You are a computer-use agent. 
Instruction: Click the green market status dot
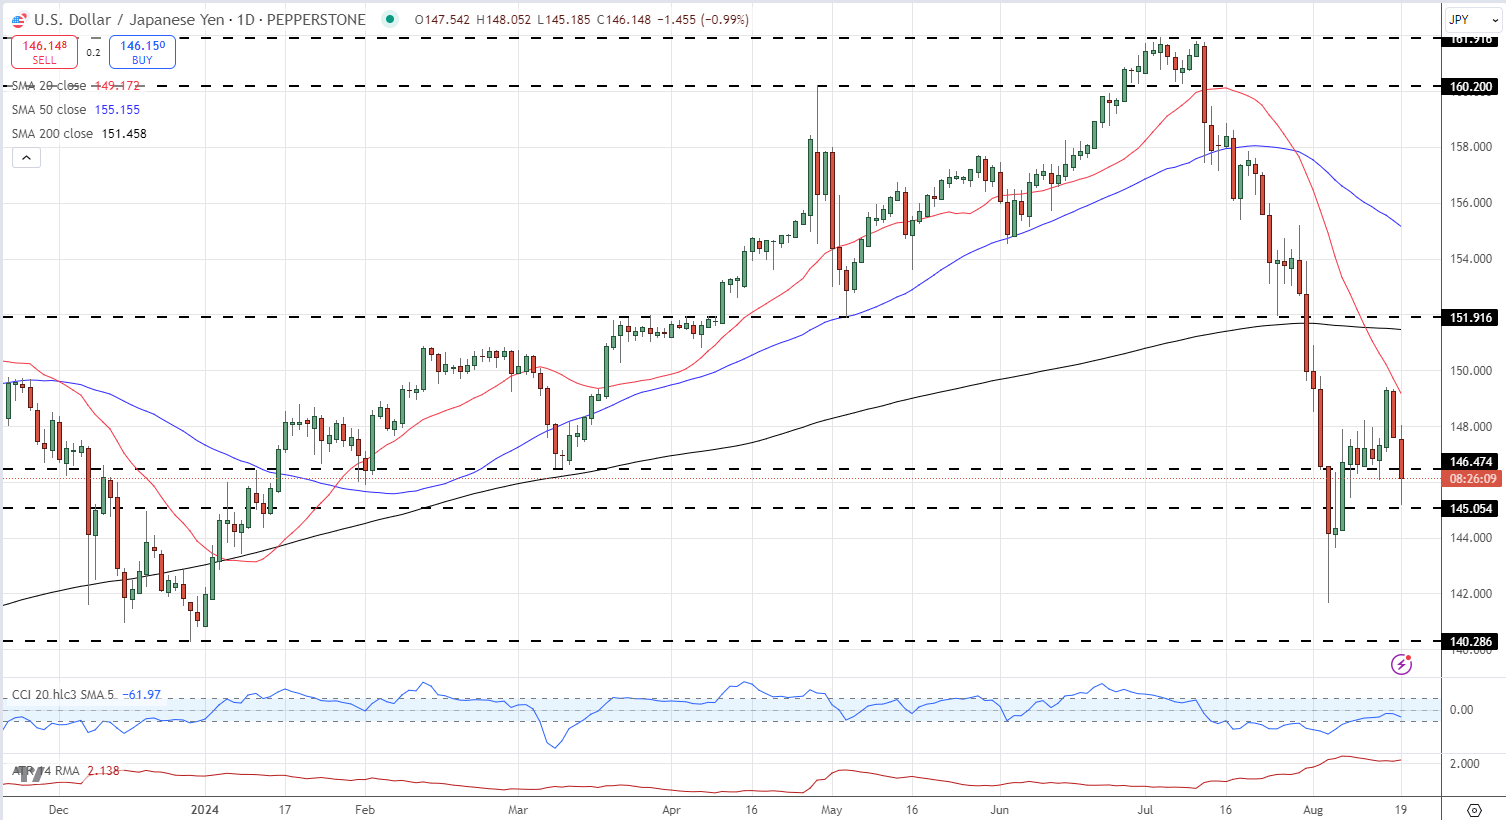(x=390, y=19)
